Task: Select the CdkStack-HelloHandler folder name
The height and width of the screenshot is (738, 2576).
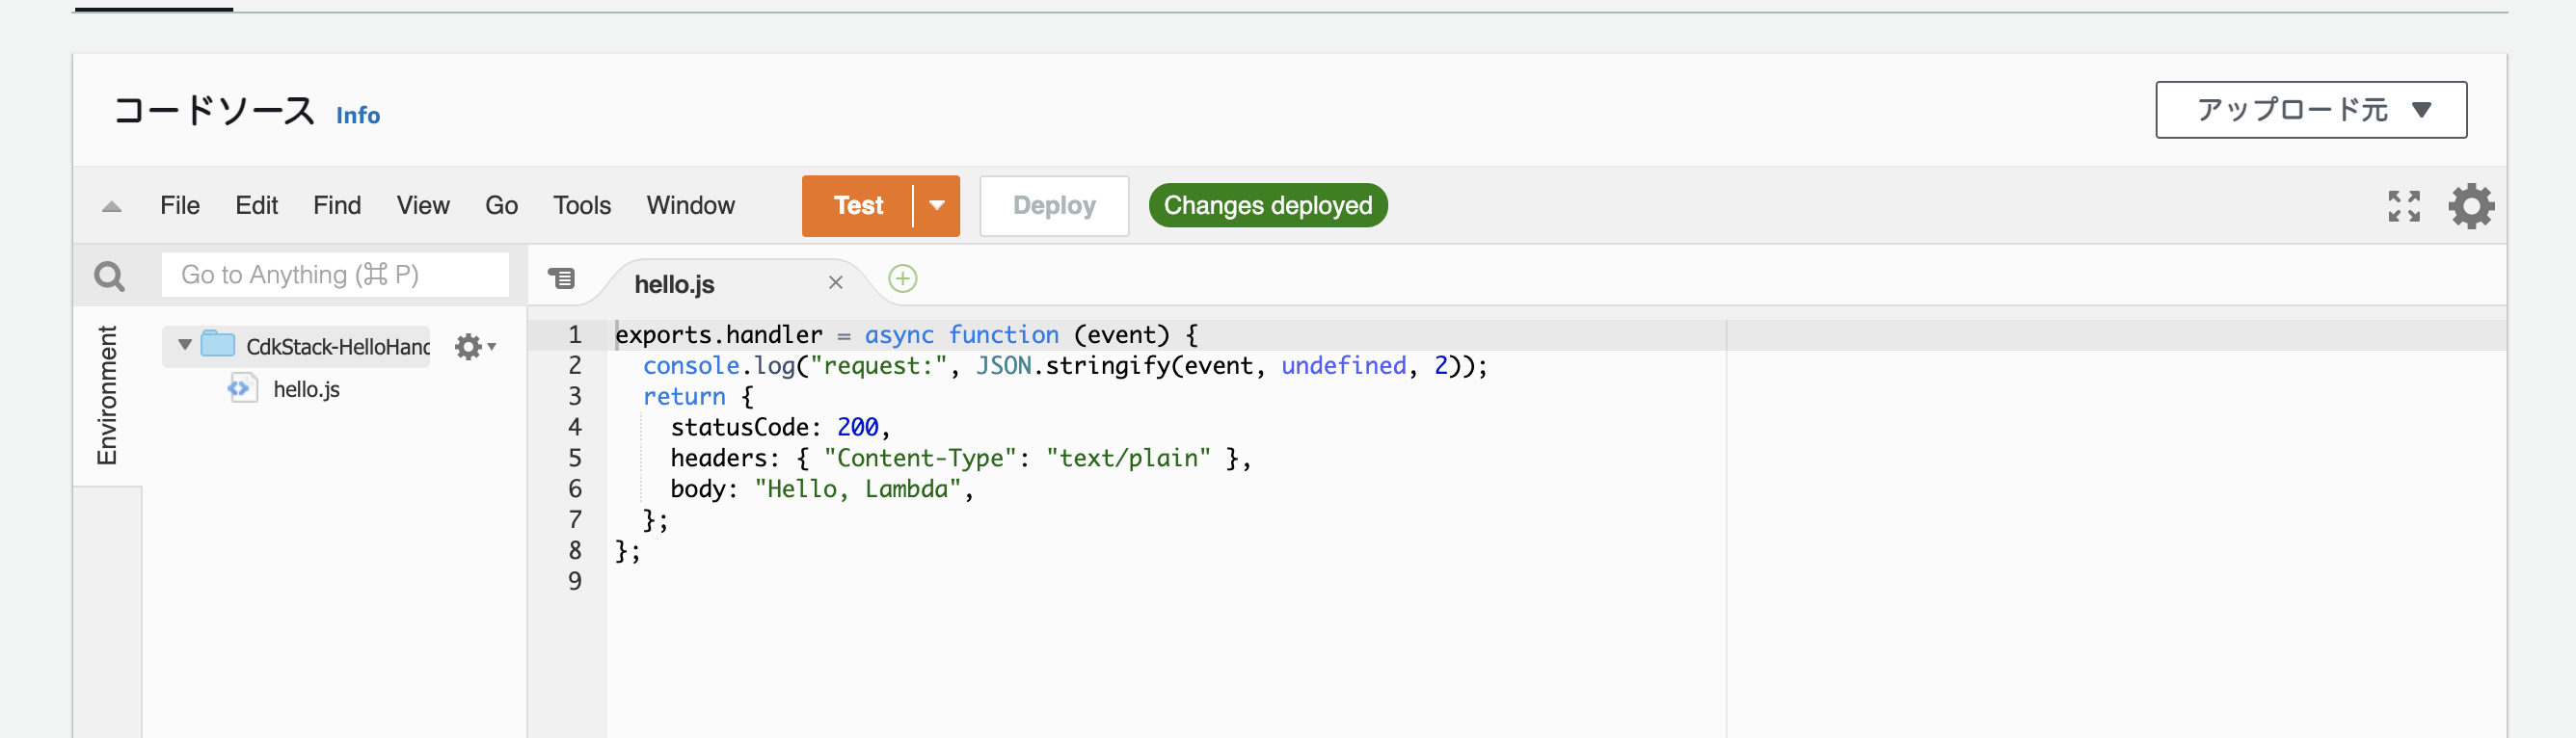Action: (338, 346)
